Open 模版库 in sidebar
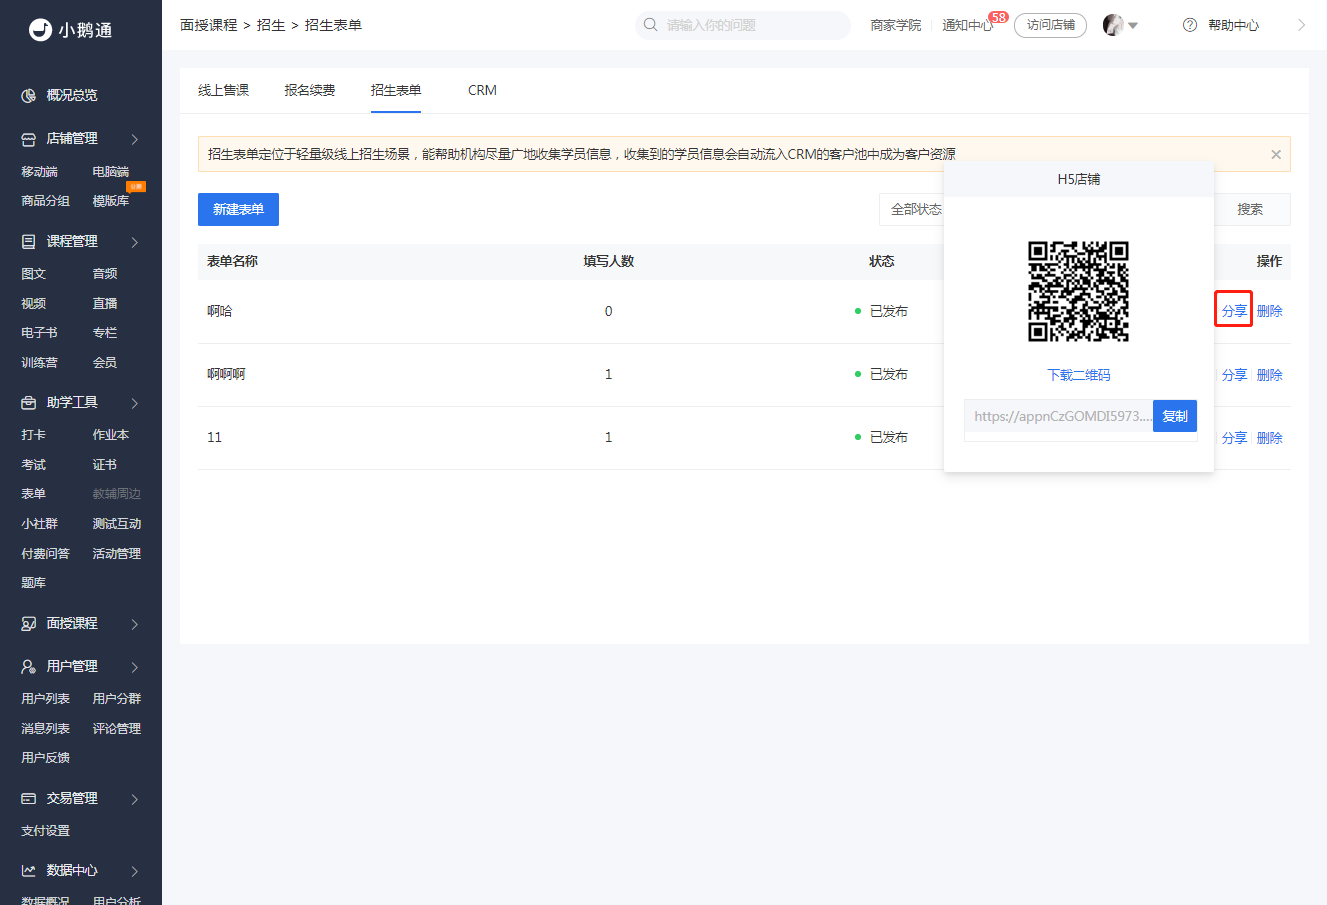 (111, 201)
